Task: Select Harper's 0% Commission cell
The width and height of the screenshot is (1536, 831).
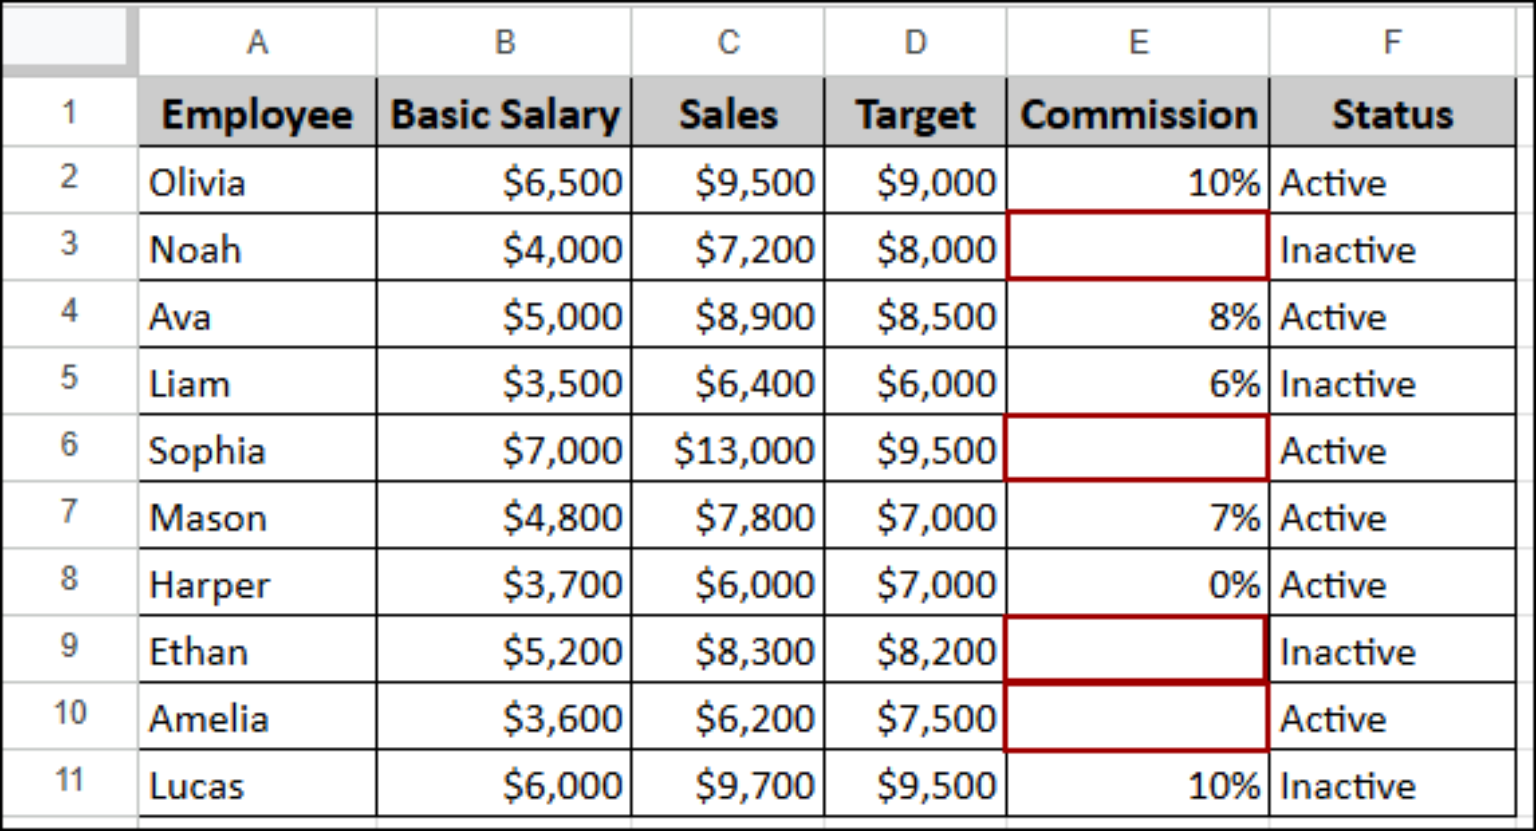Action: 1138,584
